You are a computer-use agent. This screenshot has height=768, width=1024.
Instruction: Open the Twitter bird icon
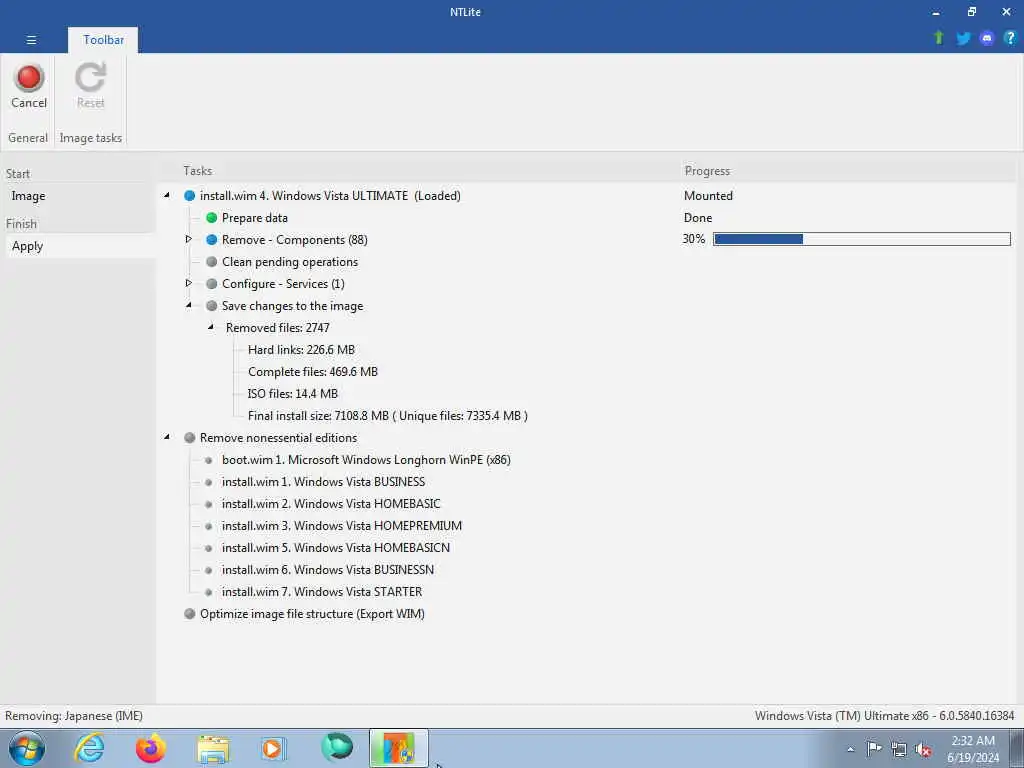(963, 39)
